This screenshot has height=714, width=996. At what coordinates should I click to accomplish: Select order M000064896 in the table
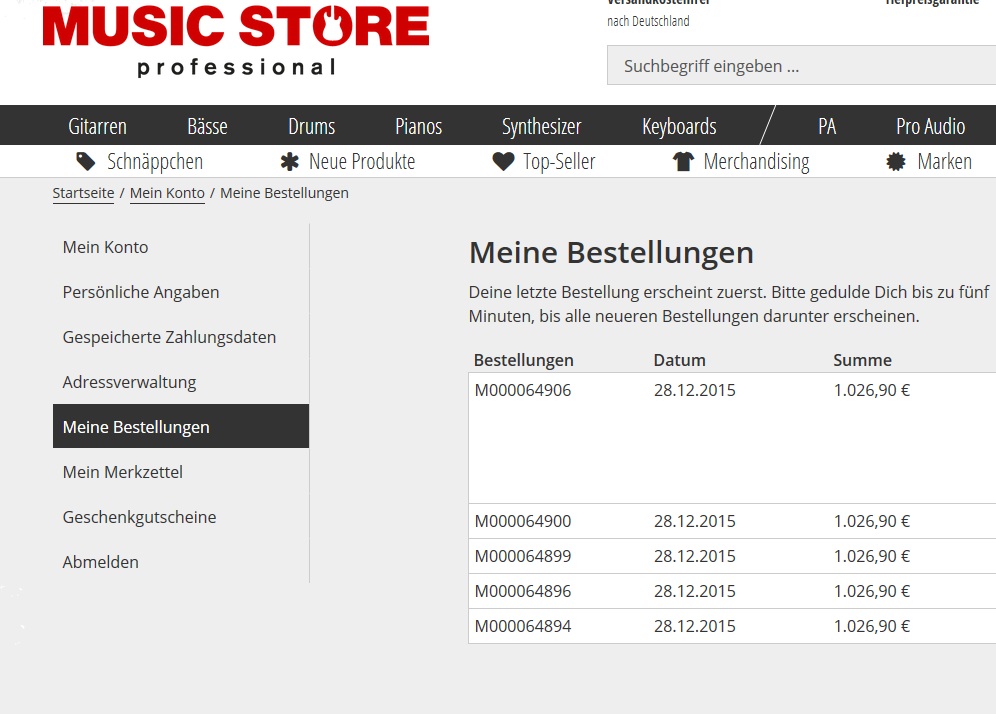click(x=523, y=591)
